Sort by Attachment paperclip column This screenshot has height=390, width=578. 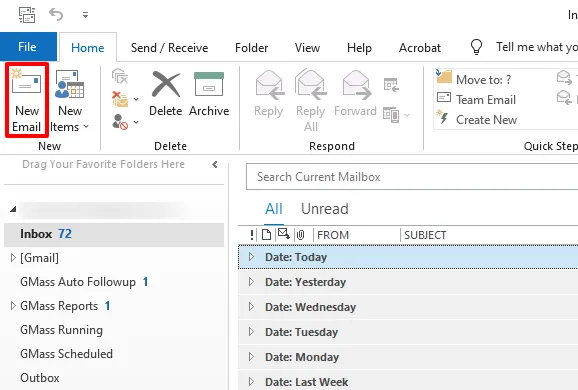[x=301, y=235]
